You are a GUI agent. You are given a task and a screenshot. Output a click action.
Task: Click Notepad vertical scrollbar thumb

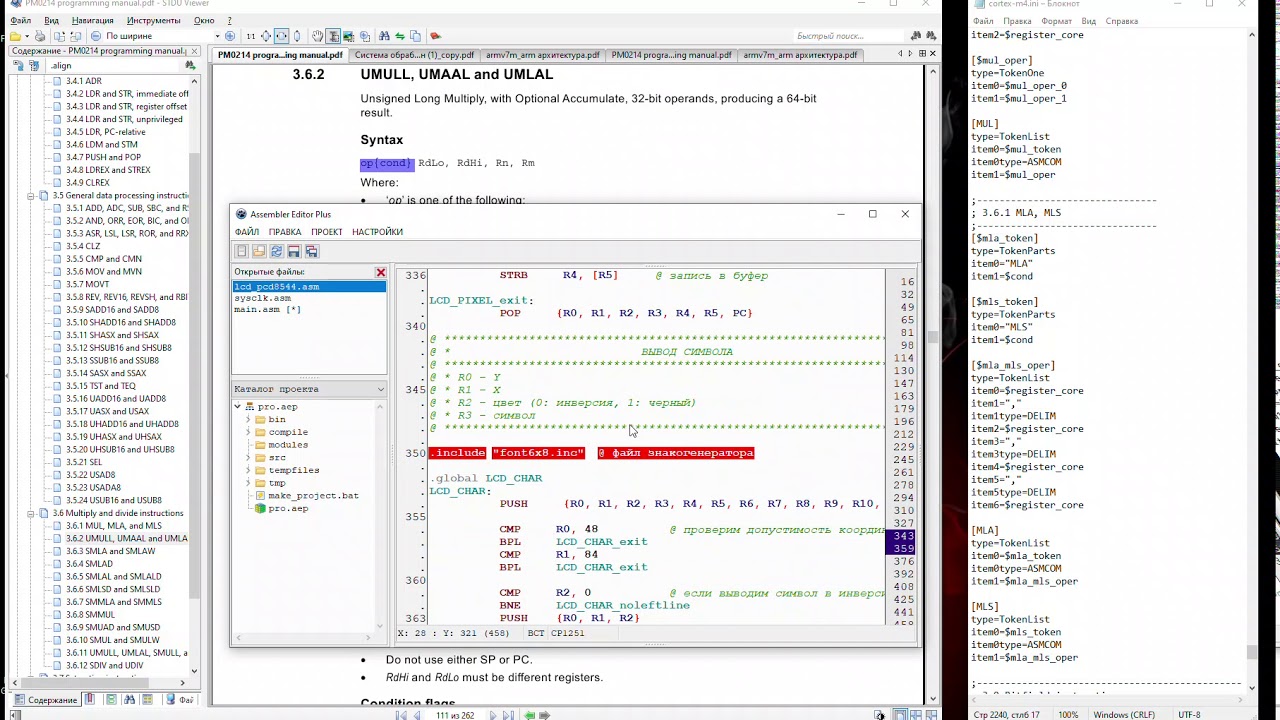[1252, 652]
